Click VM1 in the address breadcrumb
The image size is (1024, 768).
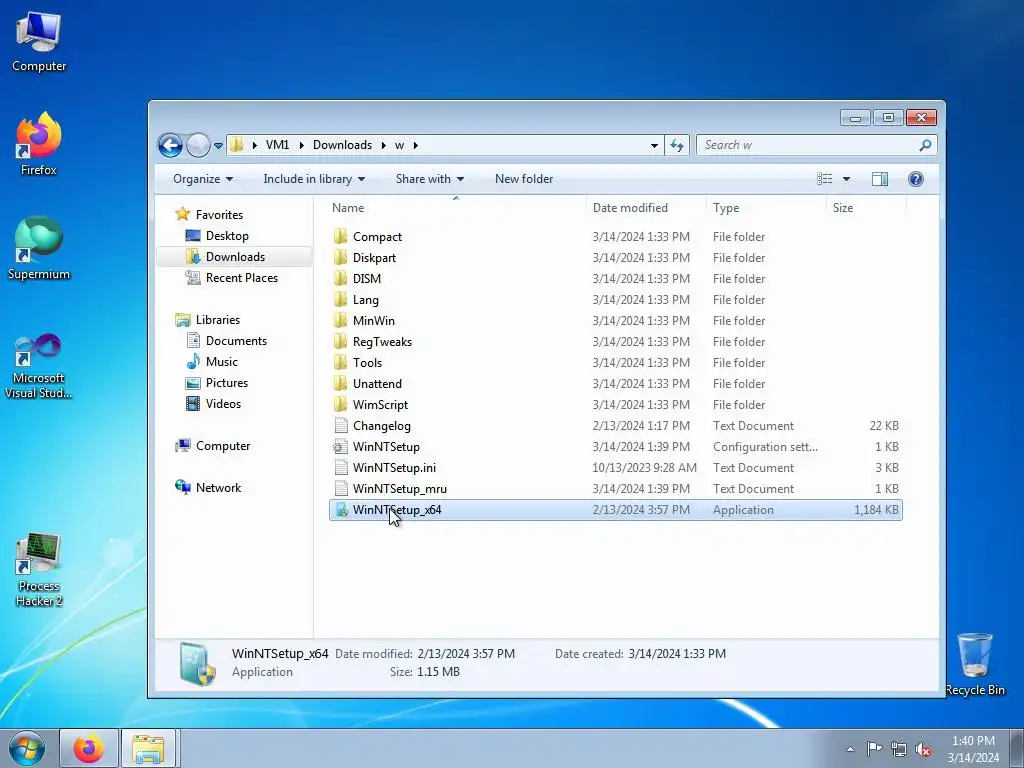click(278, 145)
